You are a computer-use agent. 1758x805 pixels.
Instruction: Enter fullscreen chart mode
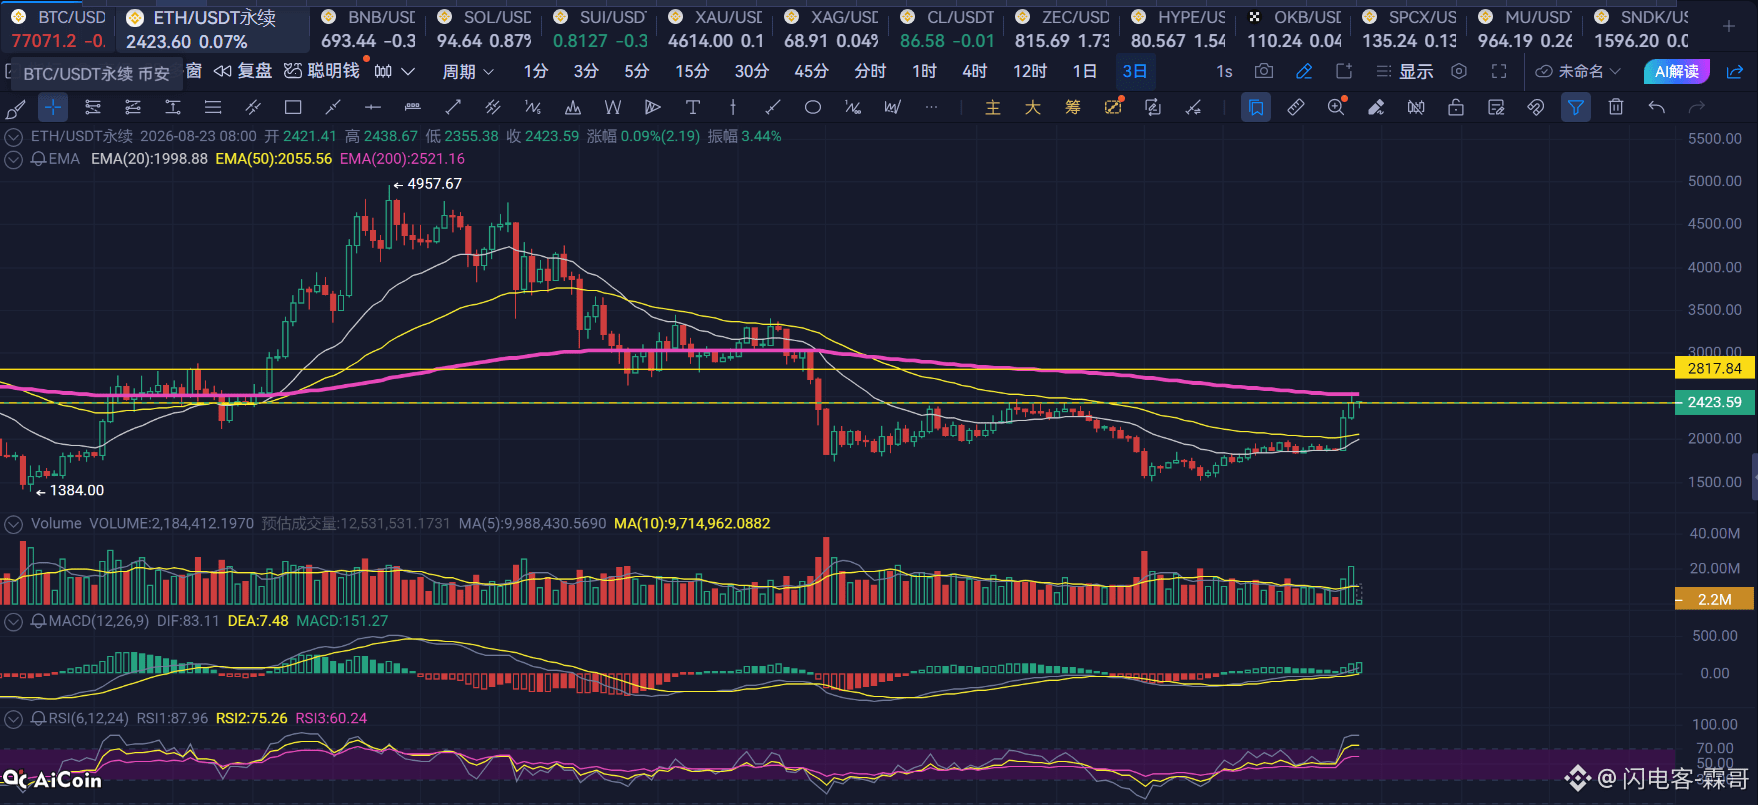click(x=1499, y=71)
